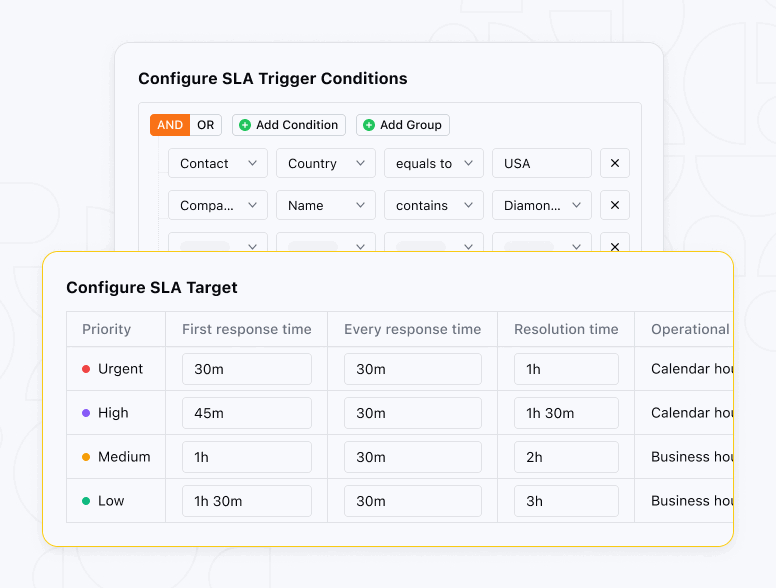Edit High resolution time 1h 30m field
776x588 pixels.
tap(566, 413)
